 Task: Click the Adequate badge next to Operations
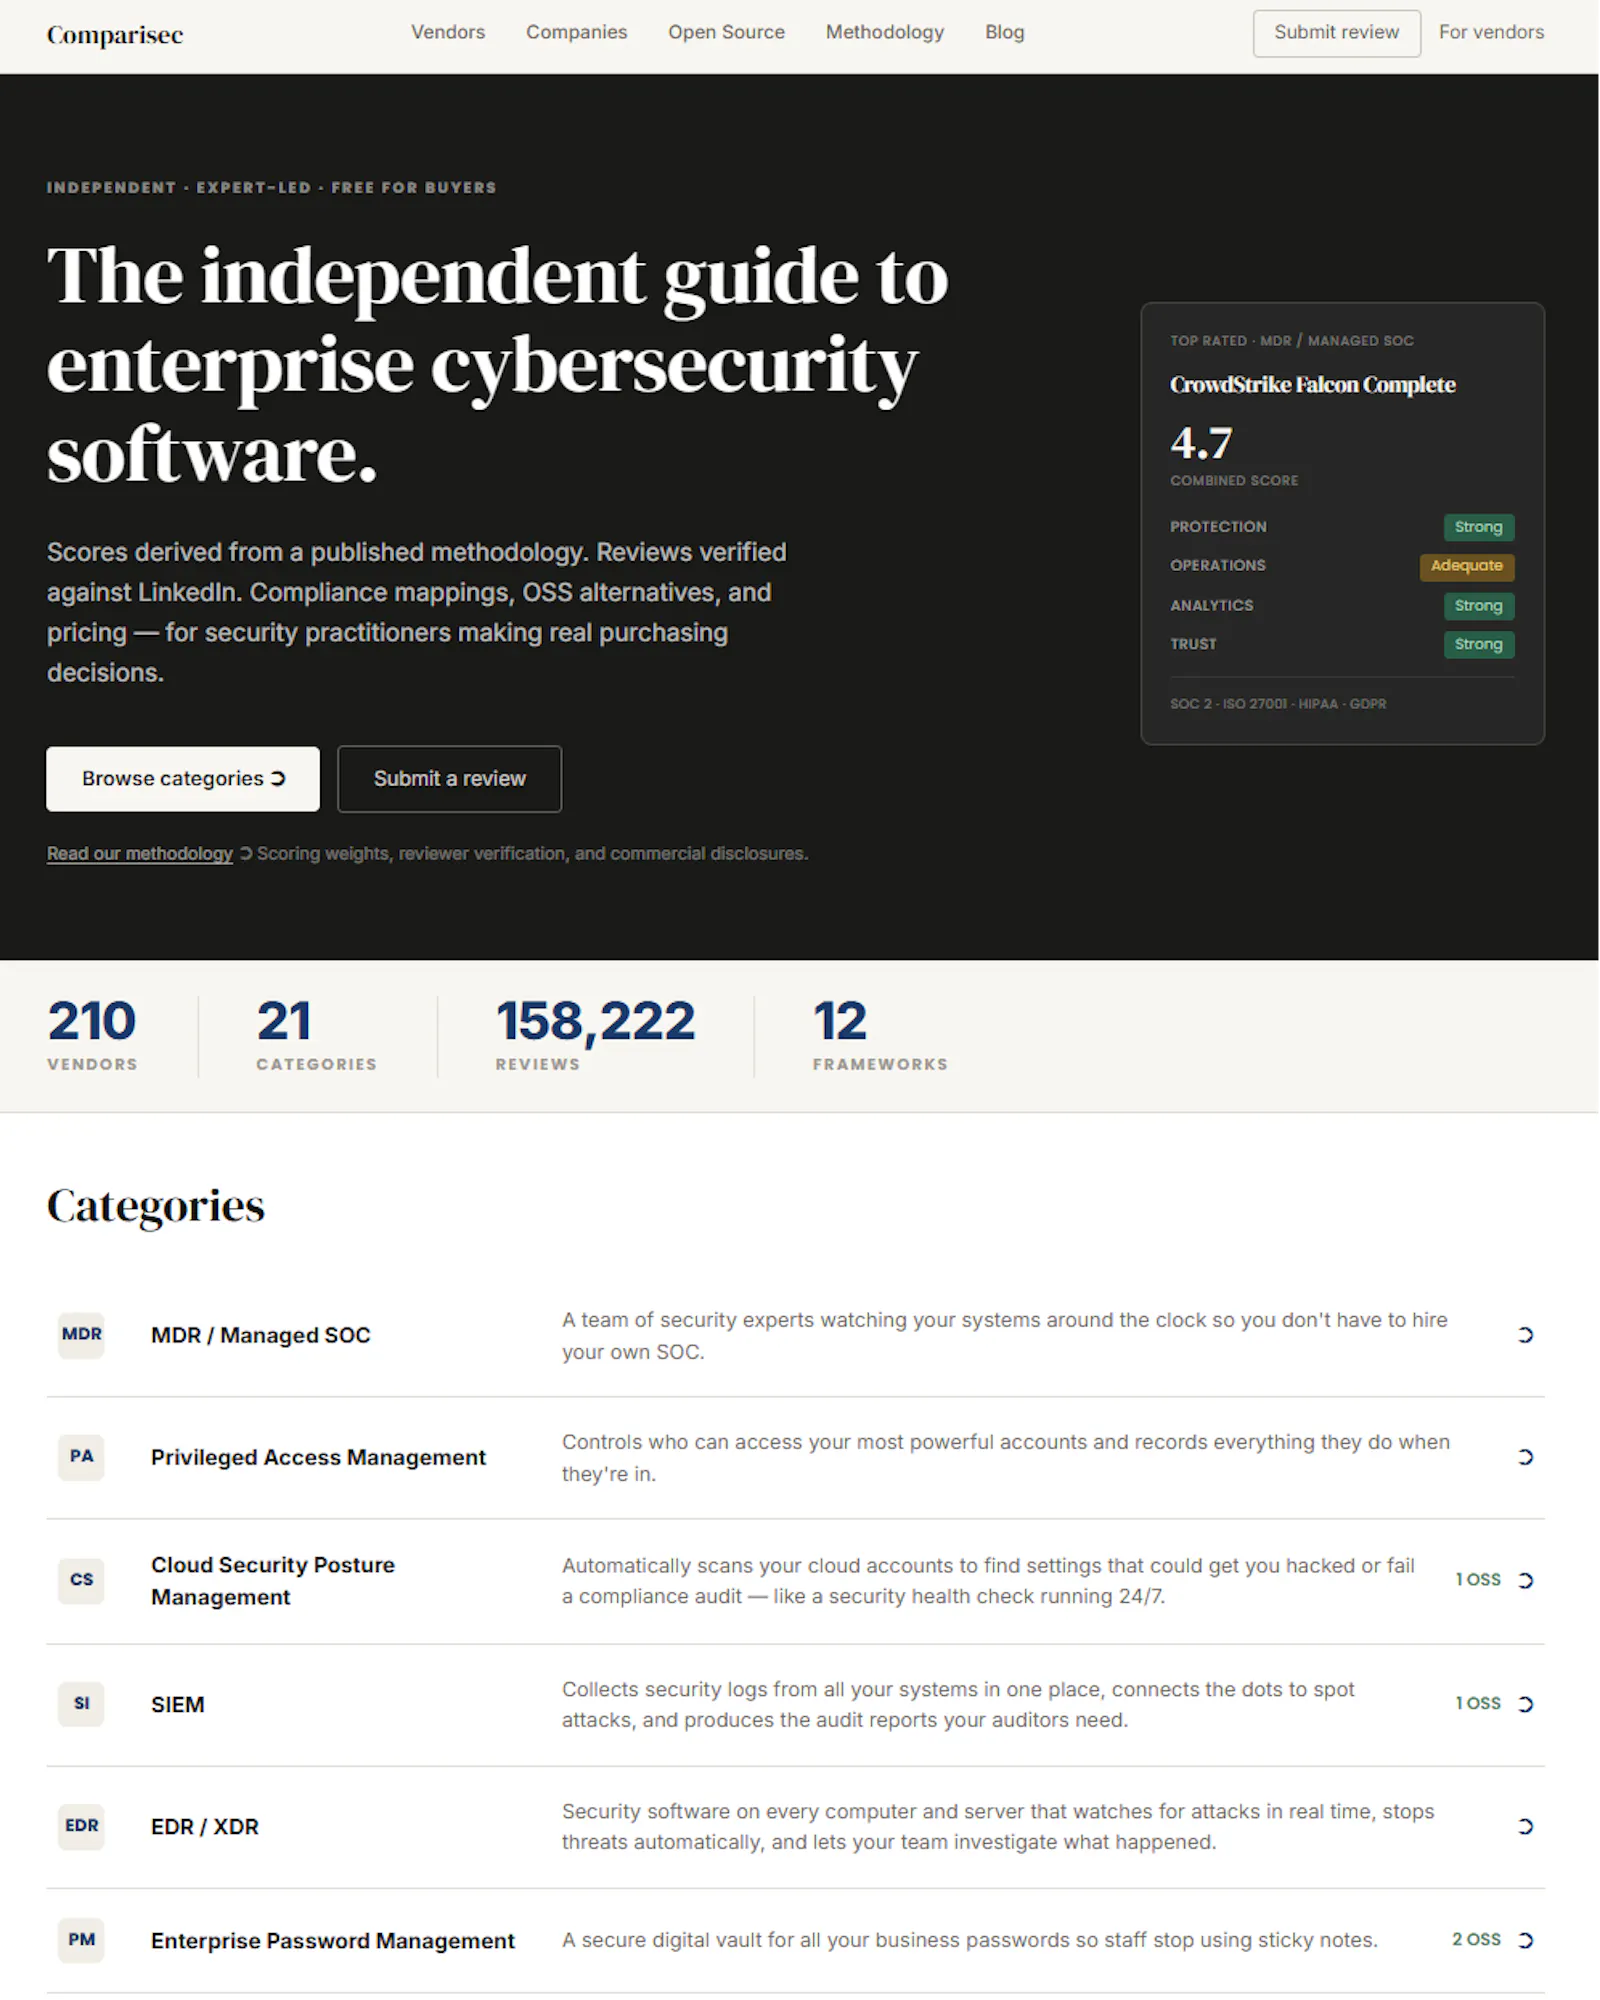[x=1467, y=566]
